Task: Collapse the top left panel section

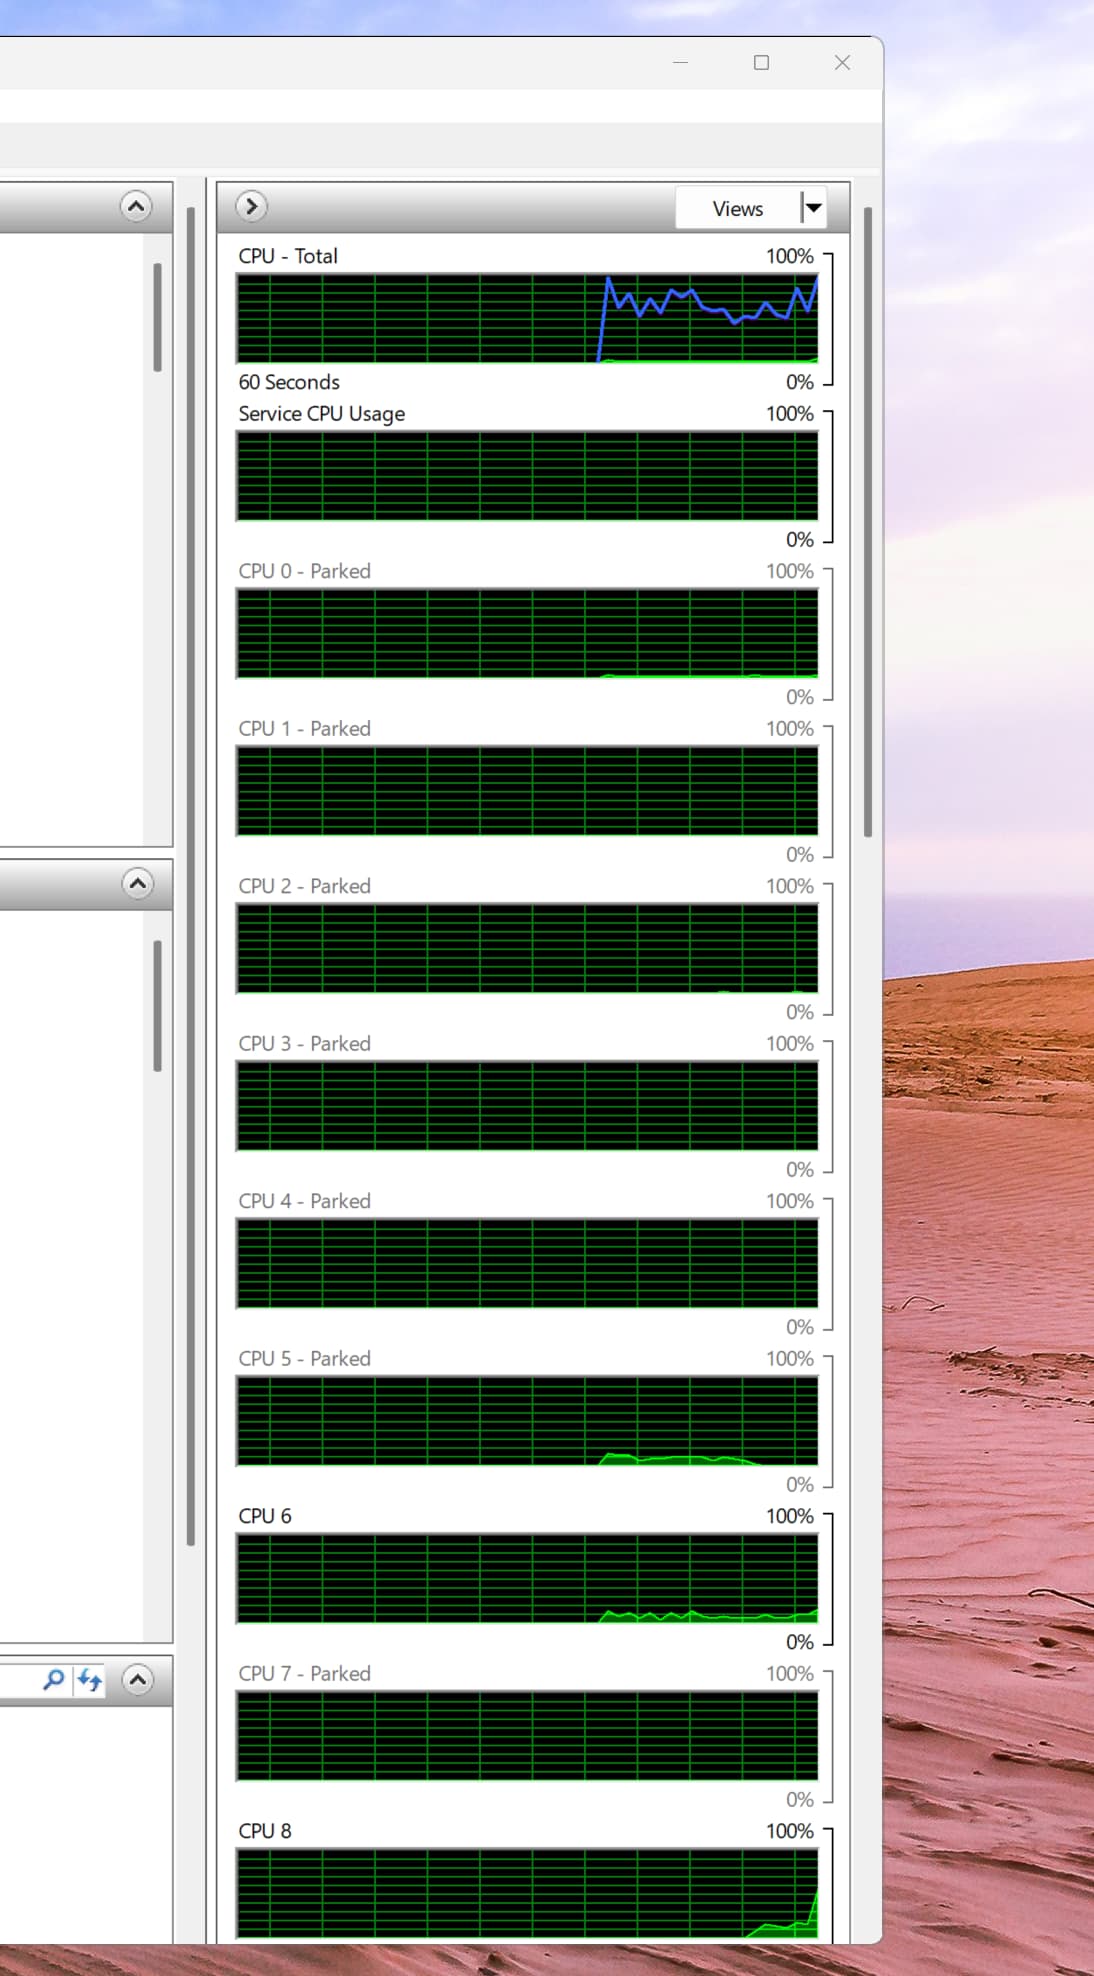Action: point(136,206)
